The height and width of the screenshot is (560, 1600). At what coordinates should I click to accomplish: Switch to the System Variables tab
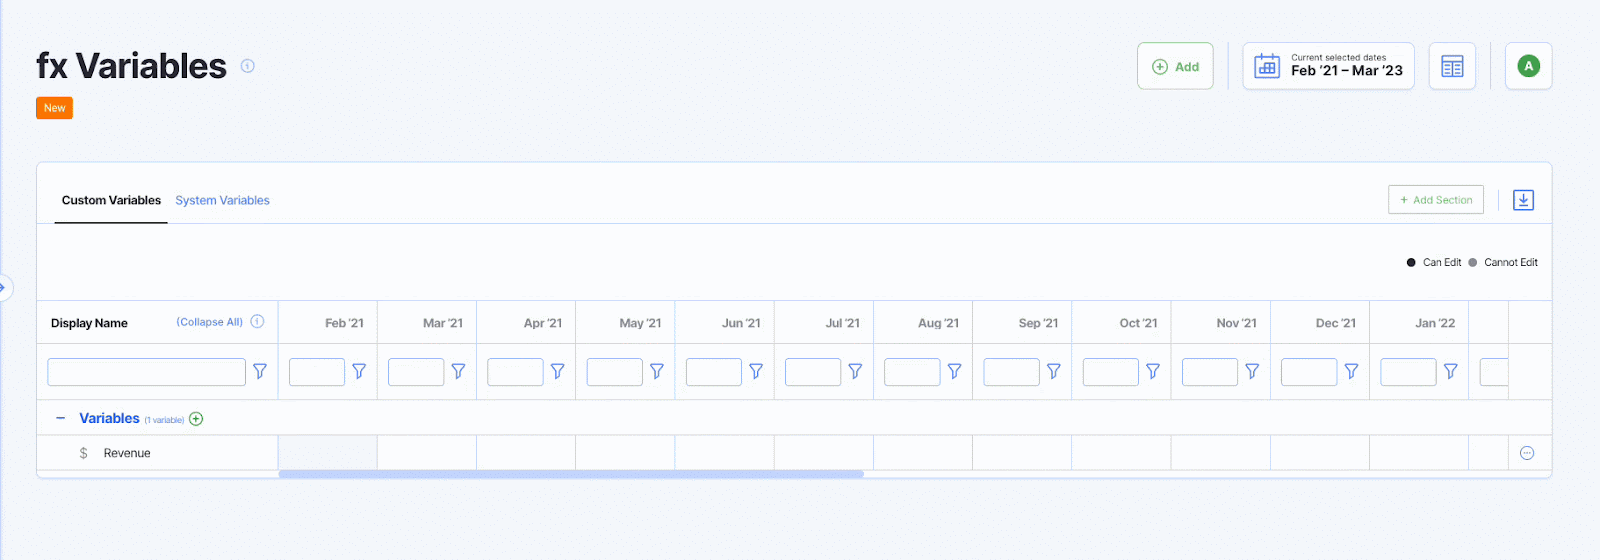coord(222,200)
